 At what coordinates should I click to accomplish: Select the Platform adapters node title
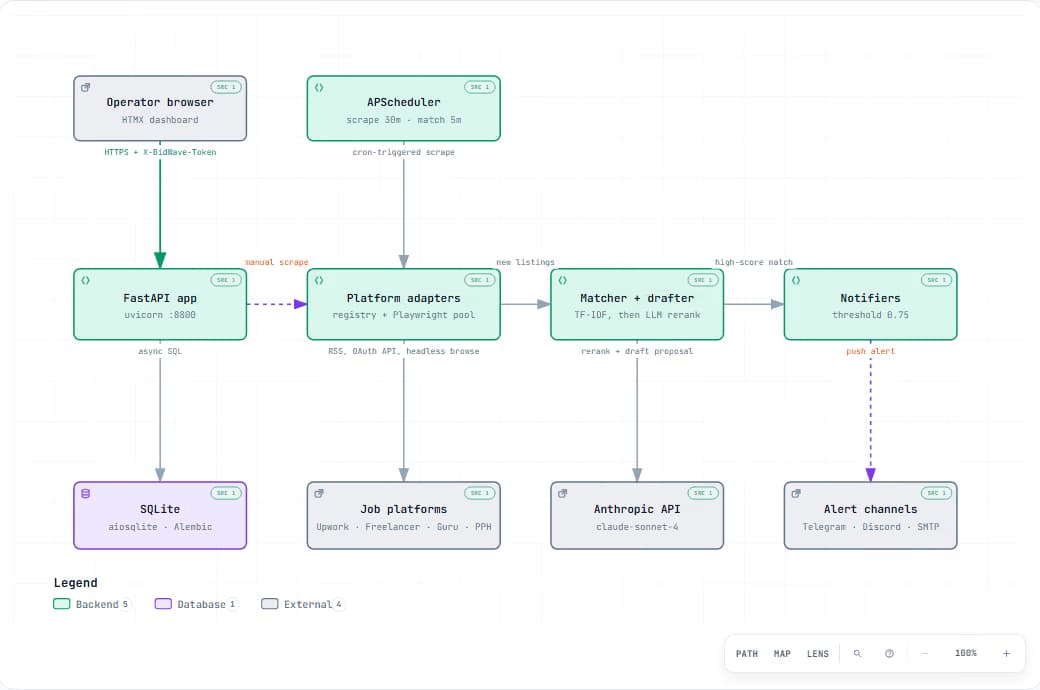point(403,299)
